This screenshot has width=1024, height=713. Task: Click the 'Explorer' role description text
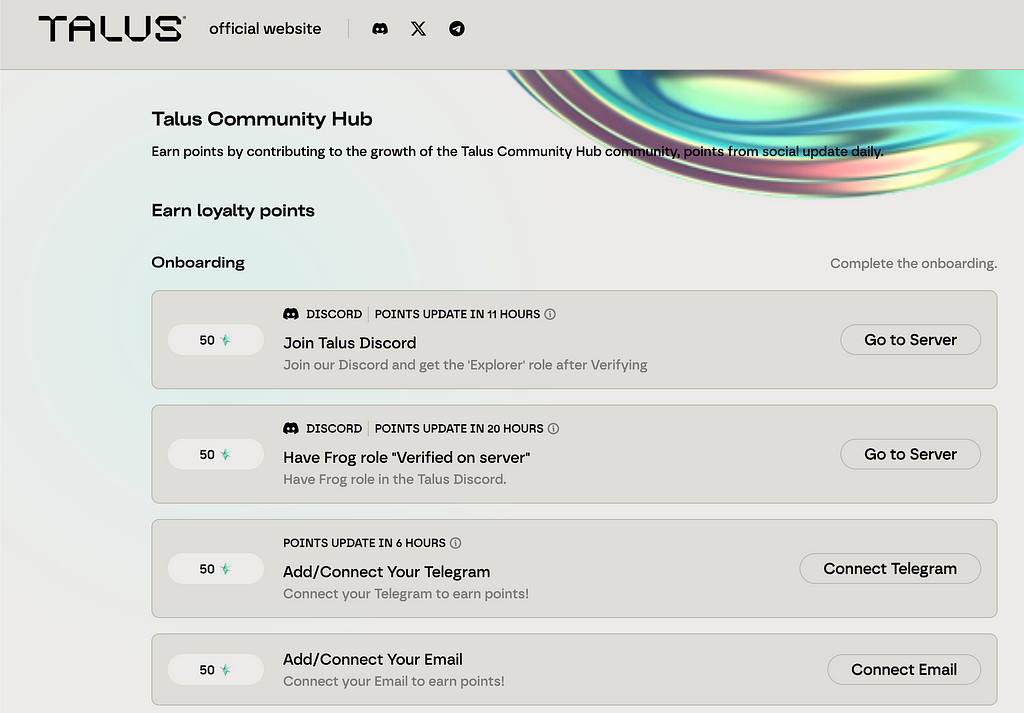click(465, 365)
